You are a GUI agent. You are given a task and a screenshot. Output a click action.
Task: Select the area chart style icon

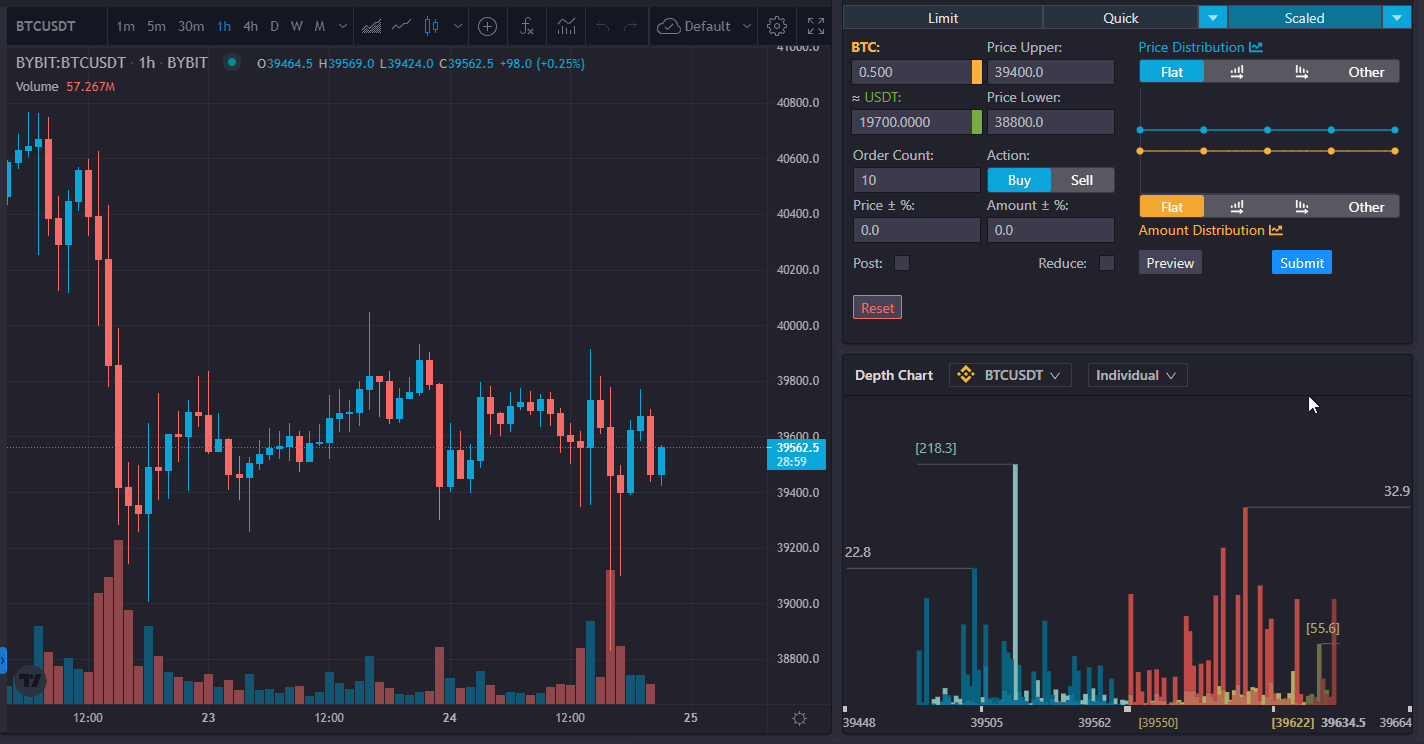pyautogui.click(x=371, y=26)
